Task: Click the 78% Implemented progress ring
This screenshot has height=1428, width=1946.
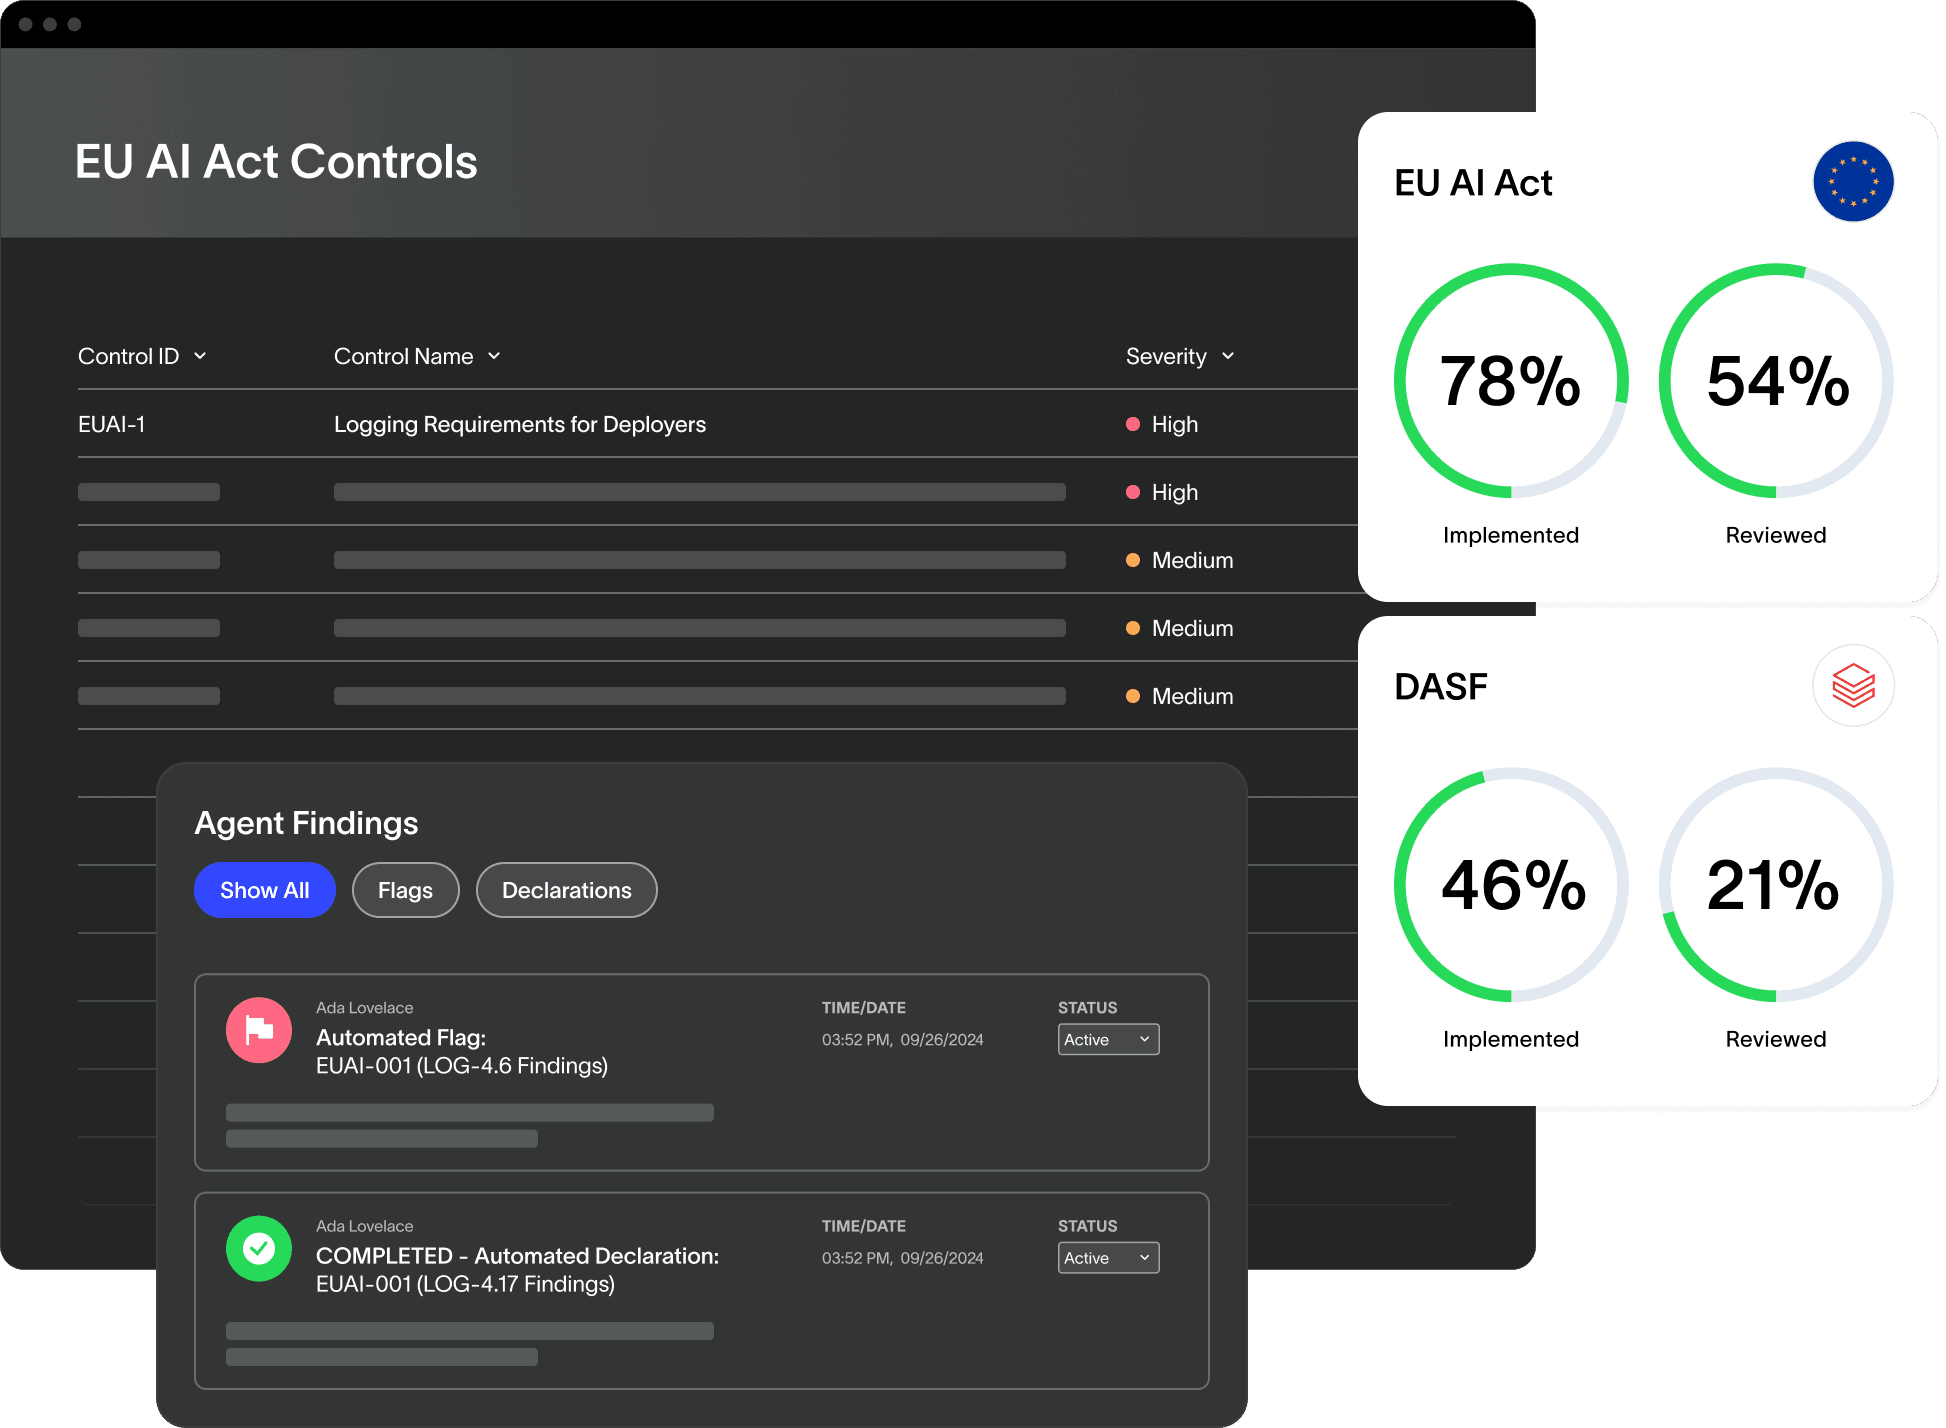Action: [x=1510, y=381]
